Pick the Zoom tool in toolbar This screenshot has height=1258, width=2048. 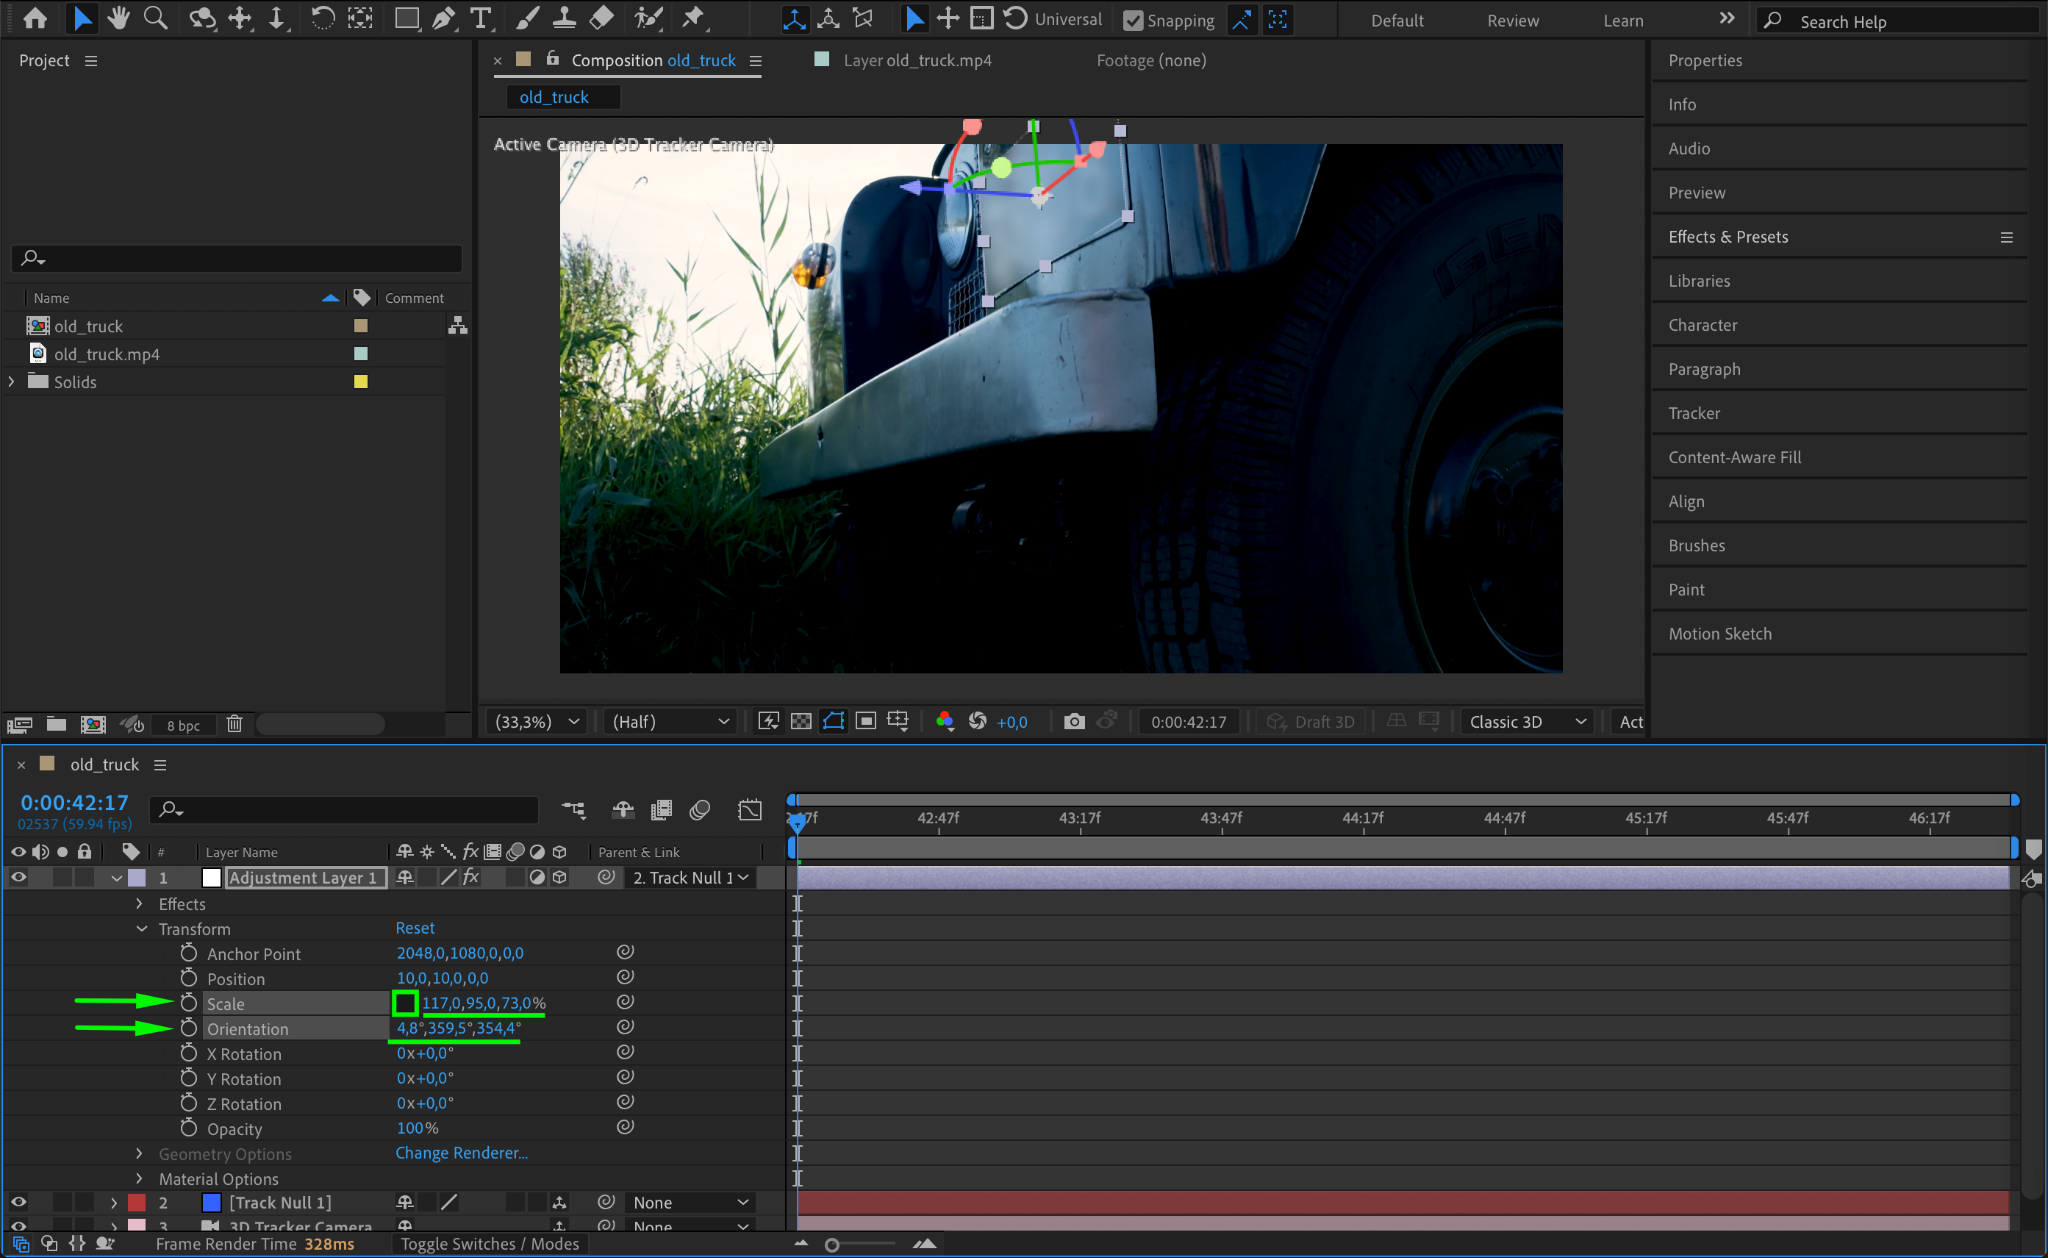tap(155, 18)
